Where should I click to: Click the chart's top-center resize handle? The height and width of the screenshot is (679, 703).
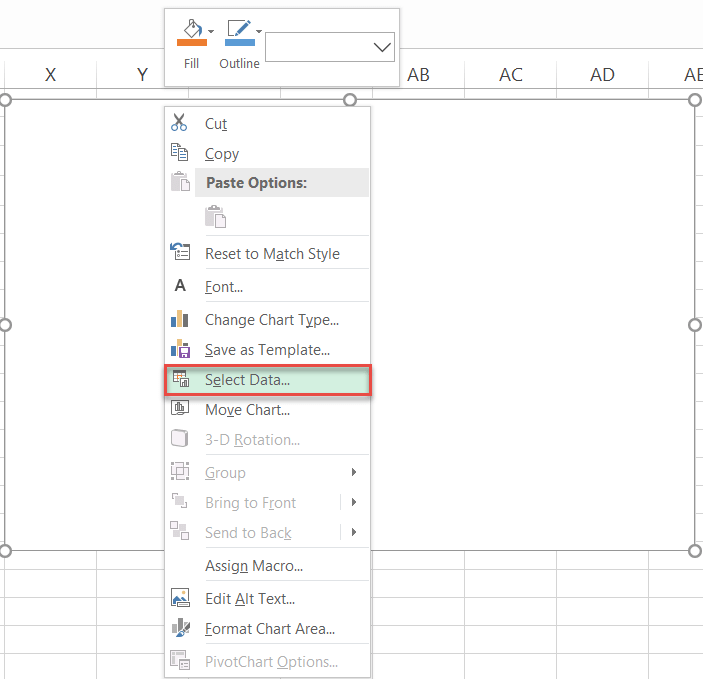(x=350, y=100)
